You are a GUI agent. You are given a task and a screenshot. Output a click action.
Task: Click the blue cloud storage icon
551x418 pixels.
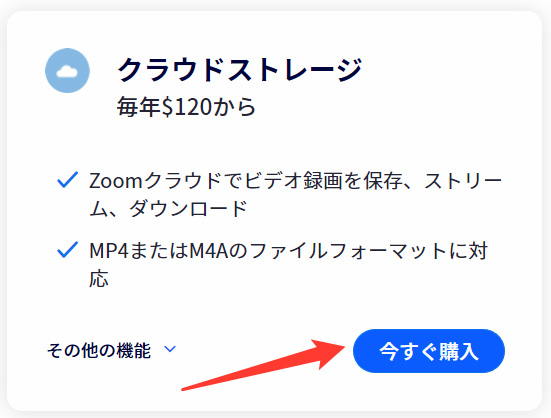(x=67, y=71)
